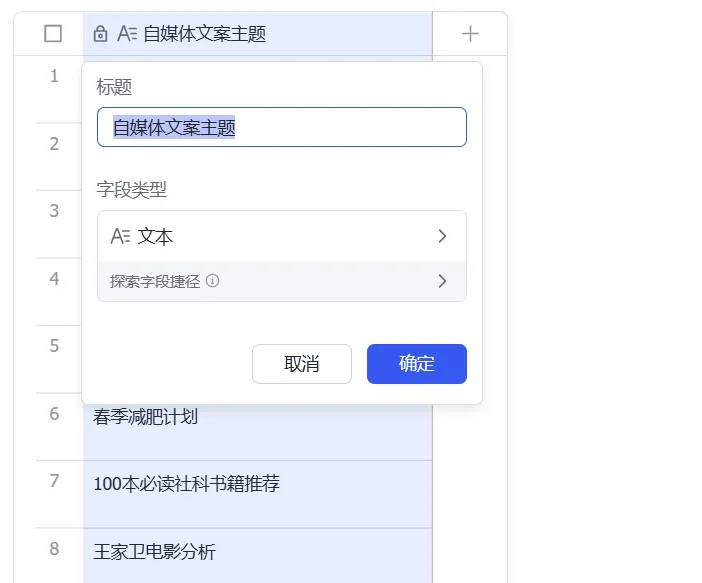Cancel with the 取消 button

[x=302, y=364]
